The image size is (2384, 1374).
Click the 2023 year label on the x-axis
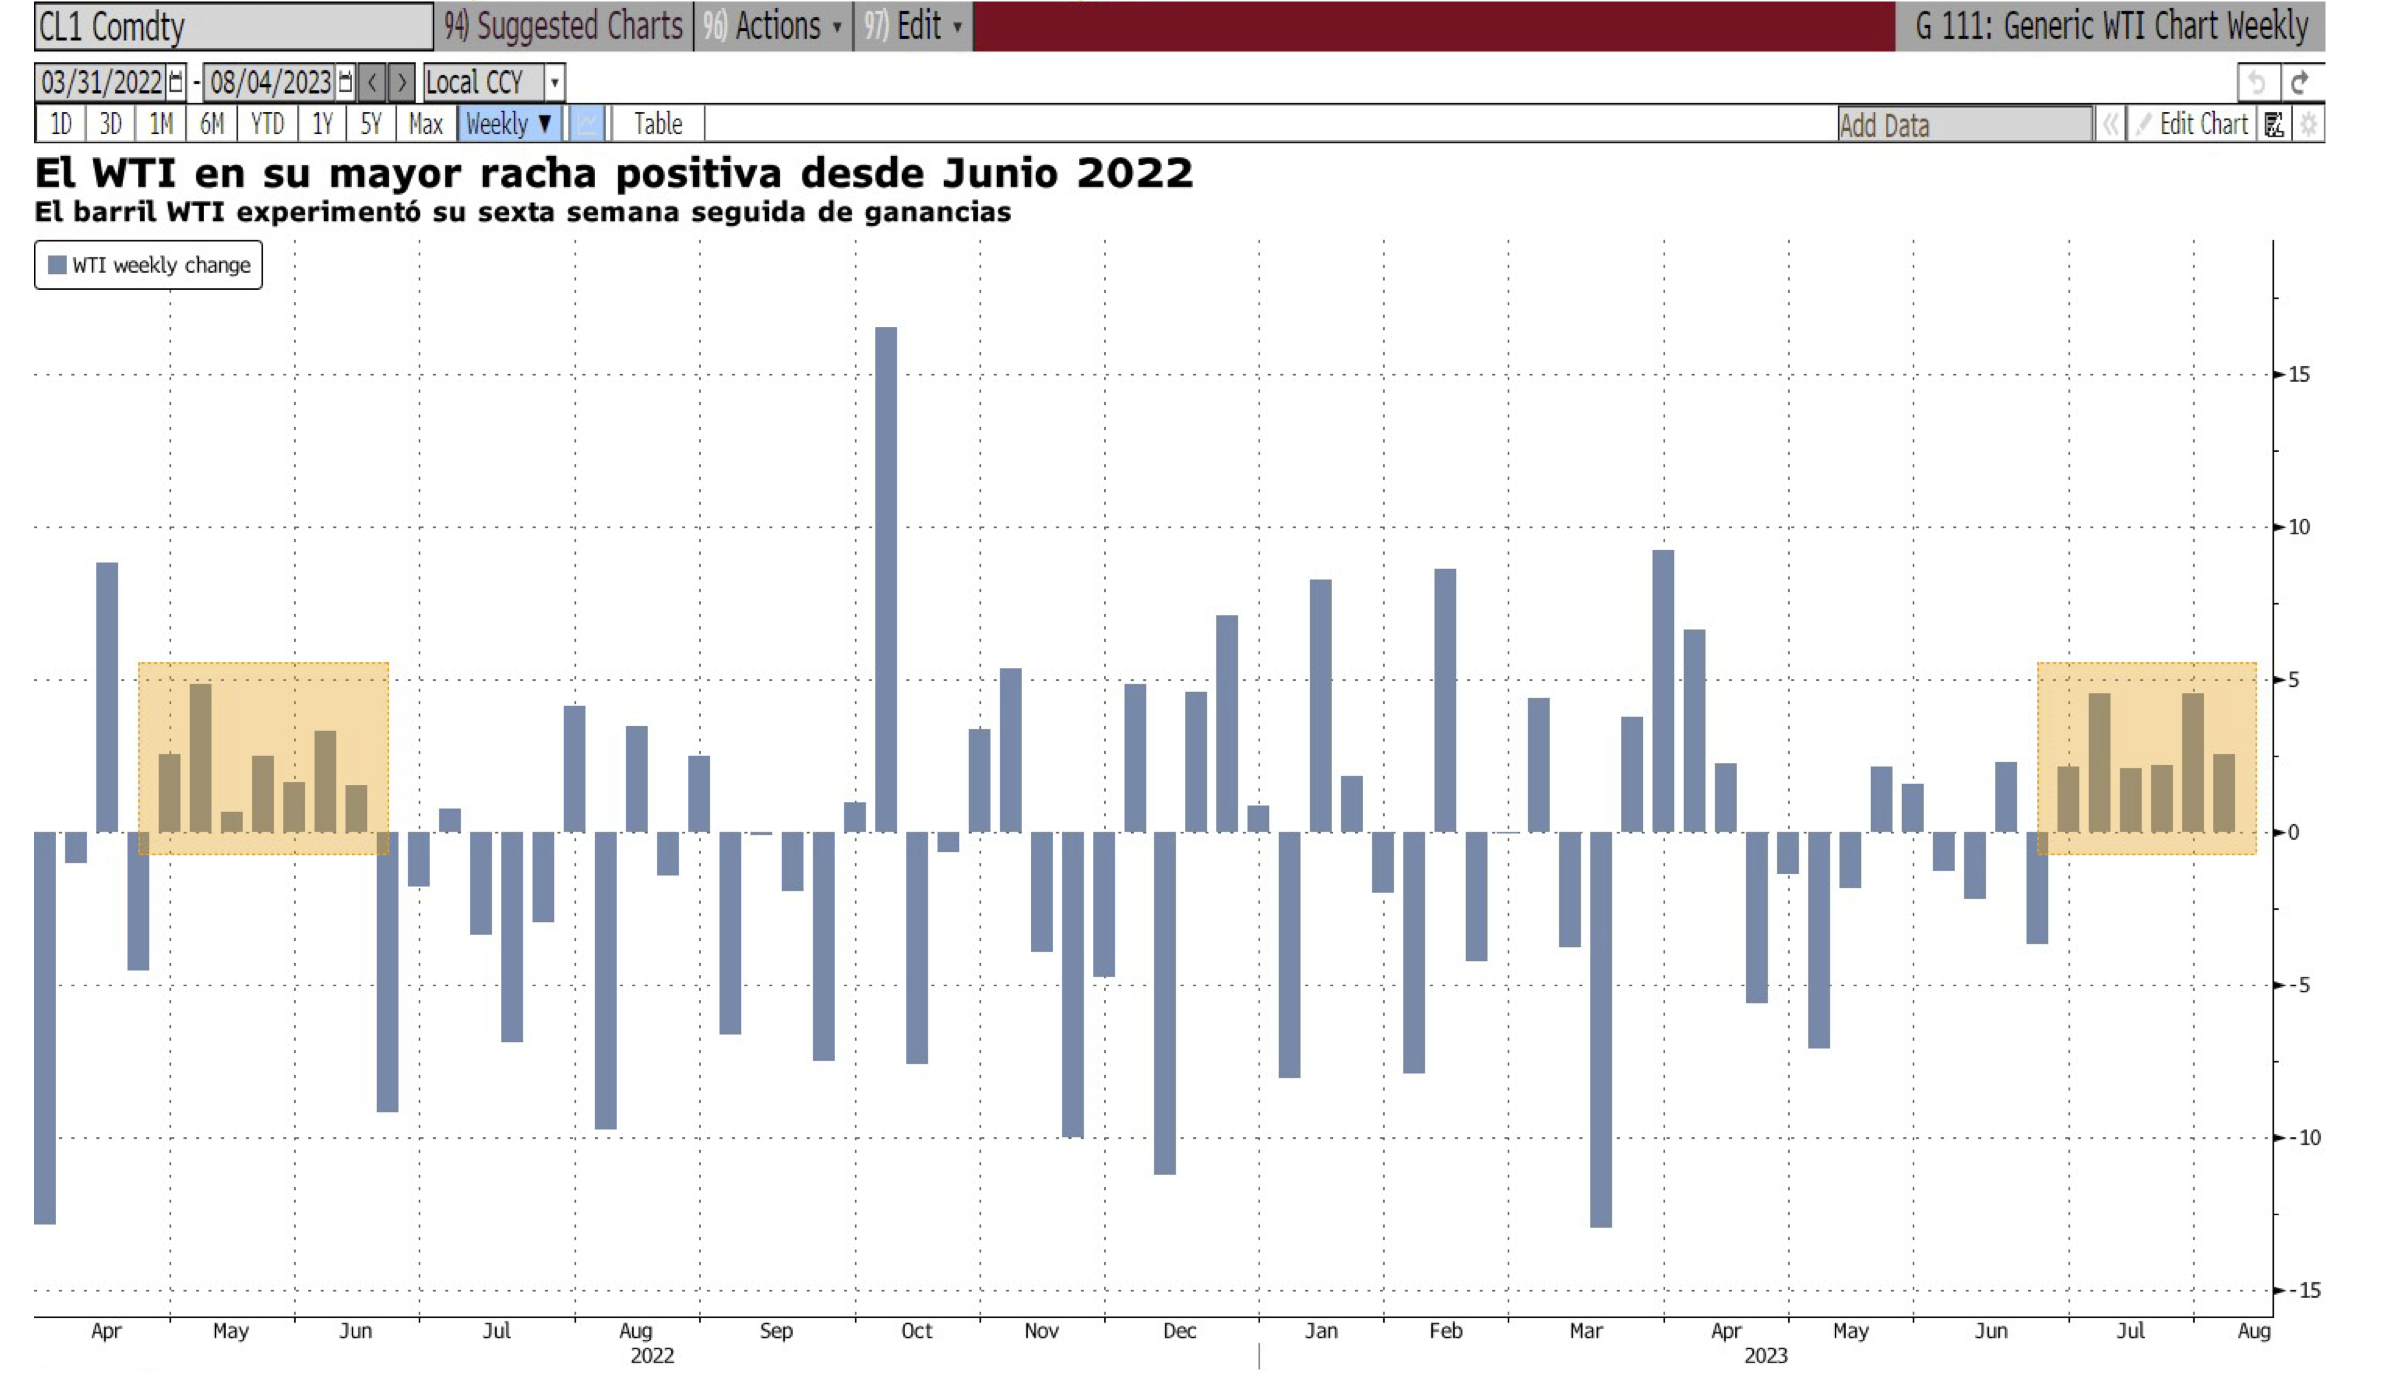1765,1355
